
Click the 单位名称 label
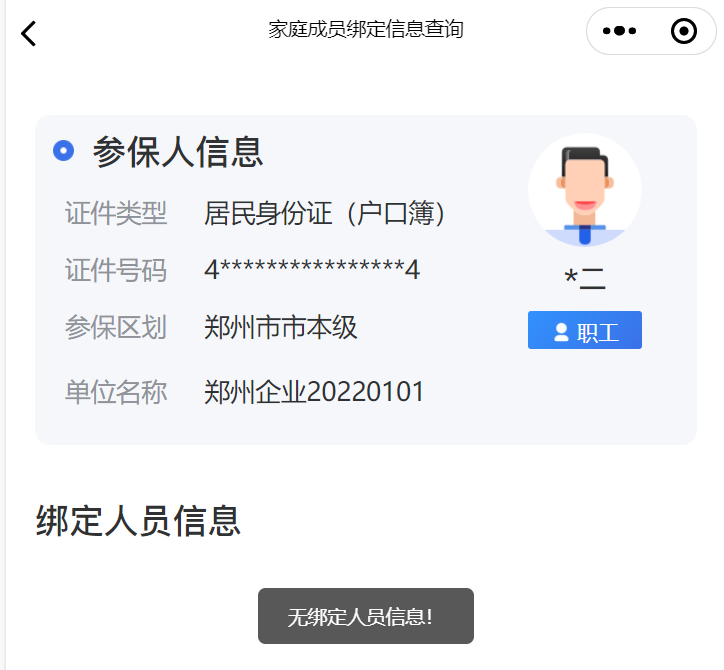116,392
